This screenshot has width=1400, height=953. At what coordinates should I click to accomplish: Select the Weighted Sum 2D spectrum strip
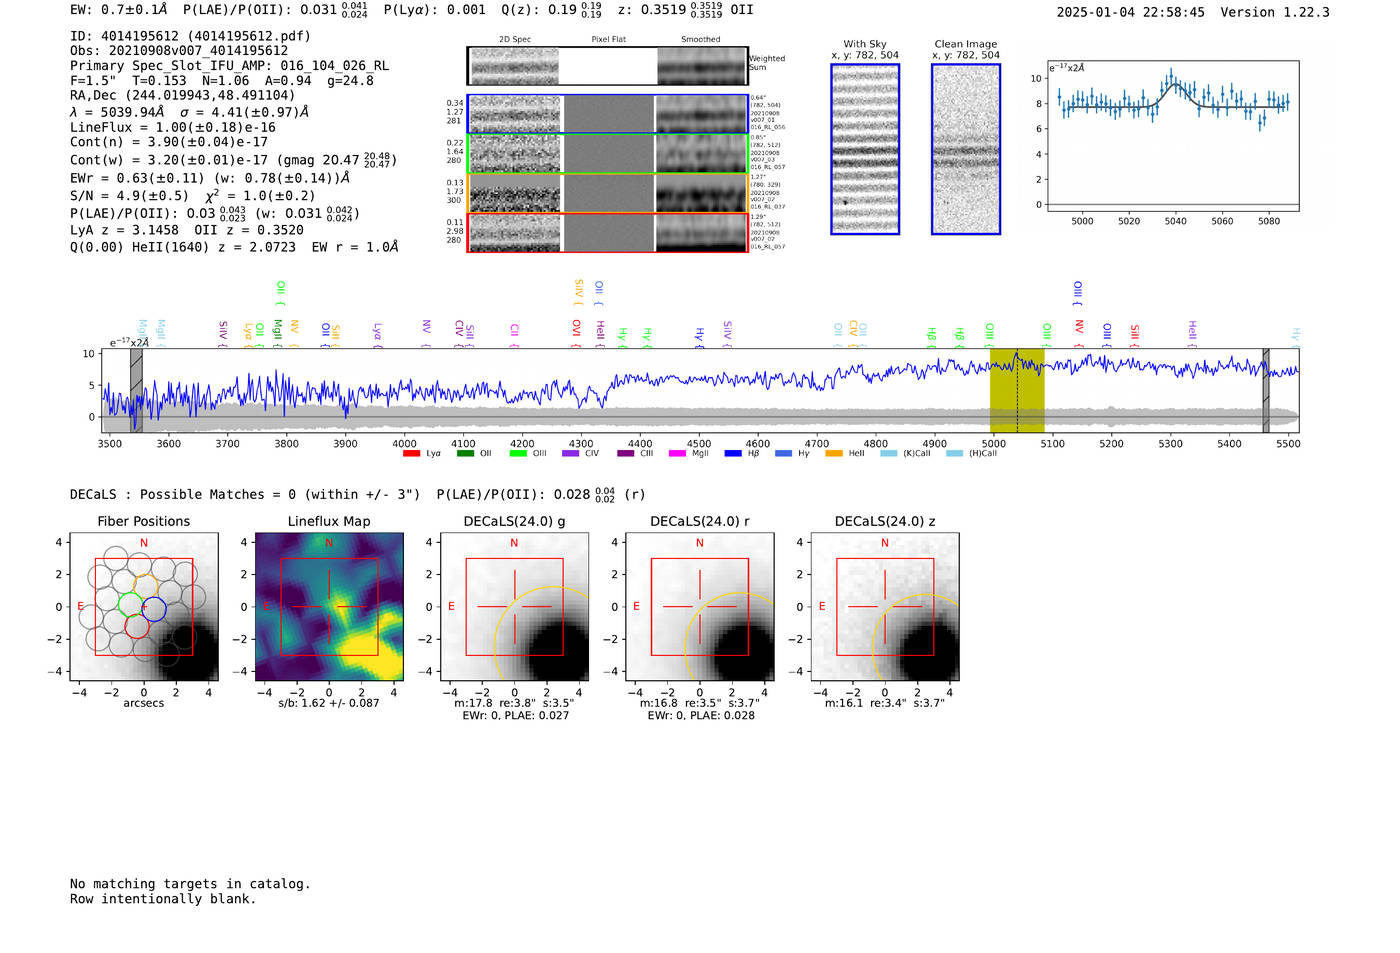(608, 66)
